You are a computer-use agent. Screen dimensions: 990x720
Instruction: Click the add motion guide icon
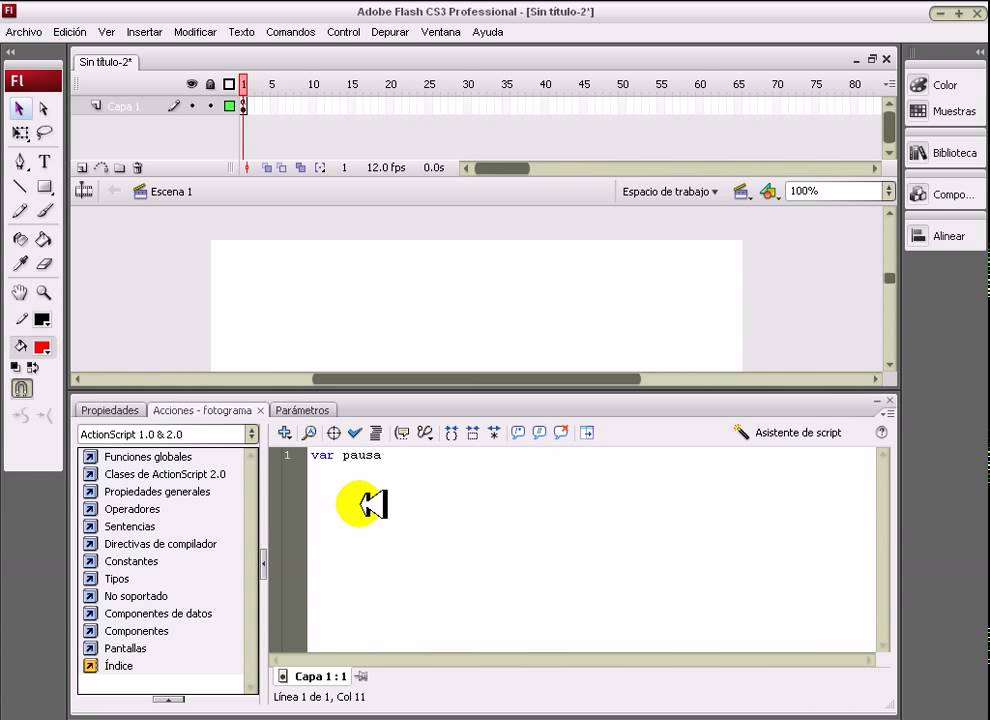101,168
